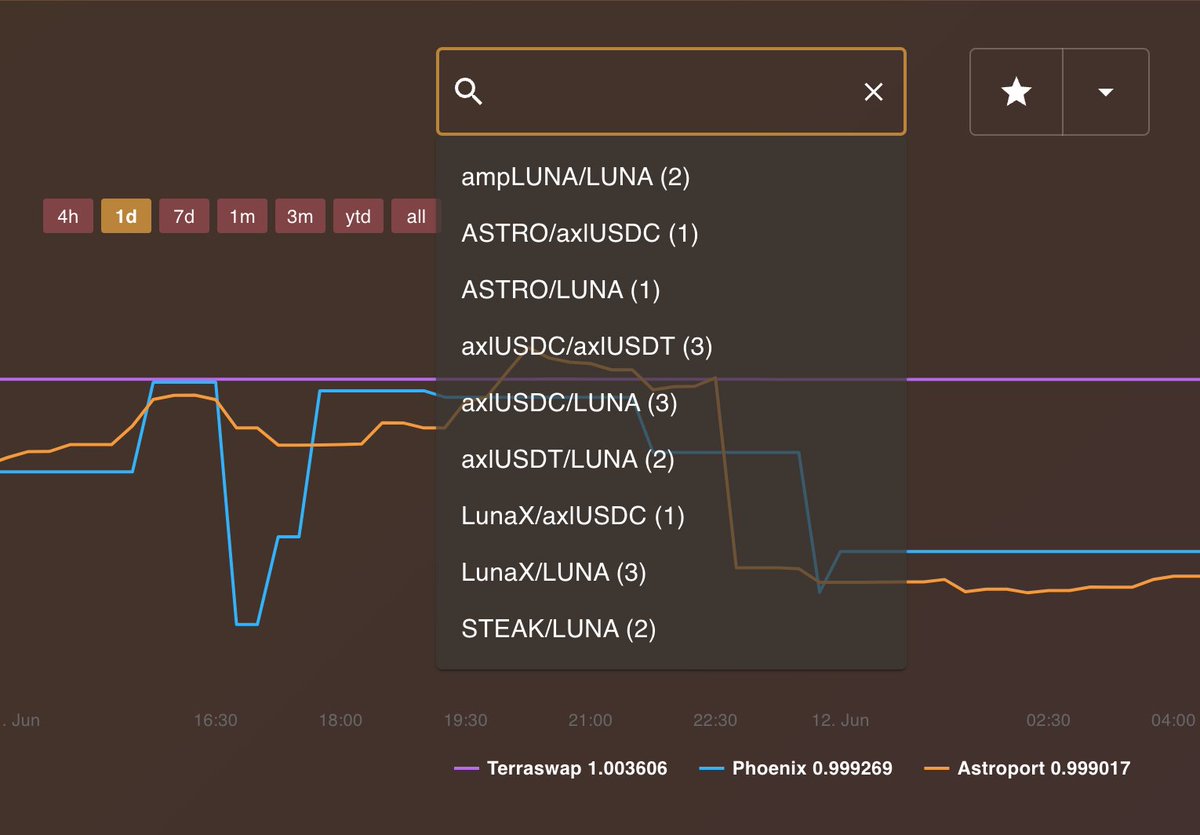Select axlUSDC/axlUSDT (3) pair

point(671,347)
